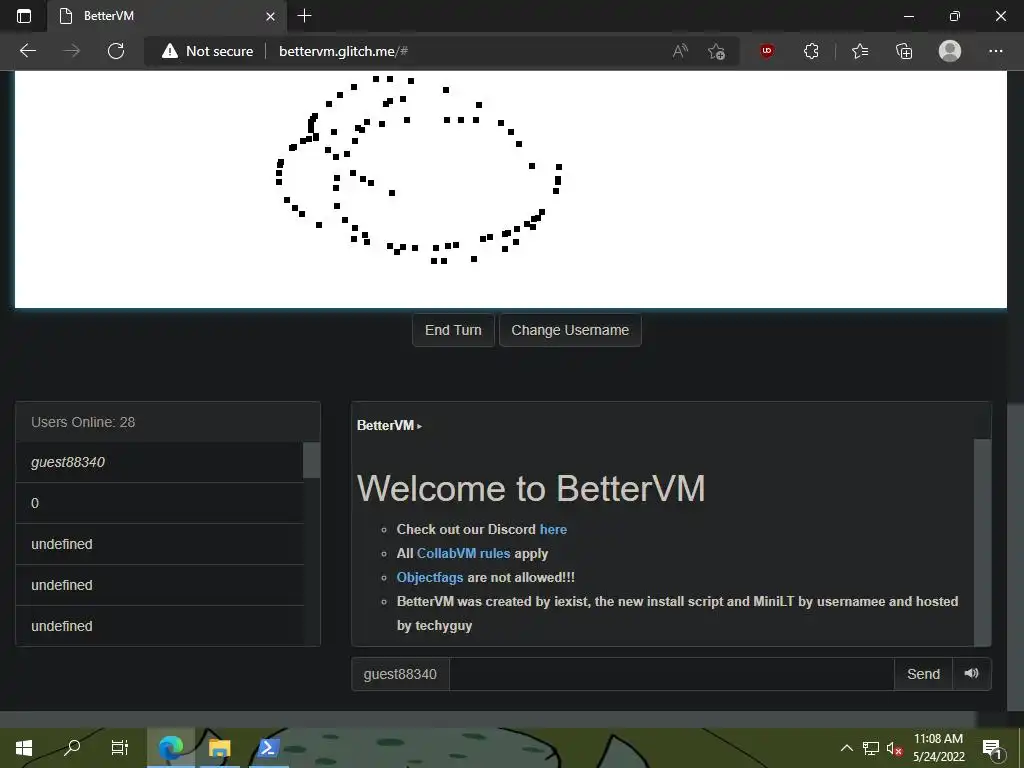Open Read aloud icon in address bar
Image resolution: width=1024 pixels, height=768 pixels.
(680, 51)
